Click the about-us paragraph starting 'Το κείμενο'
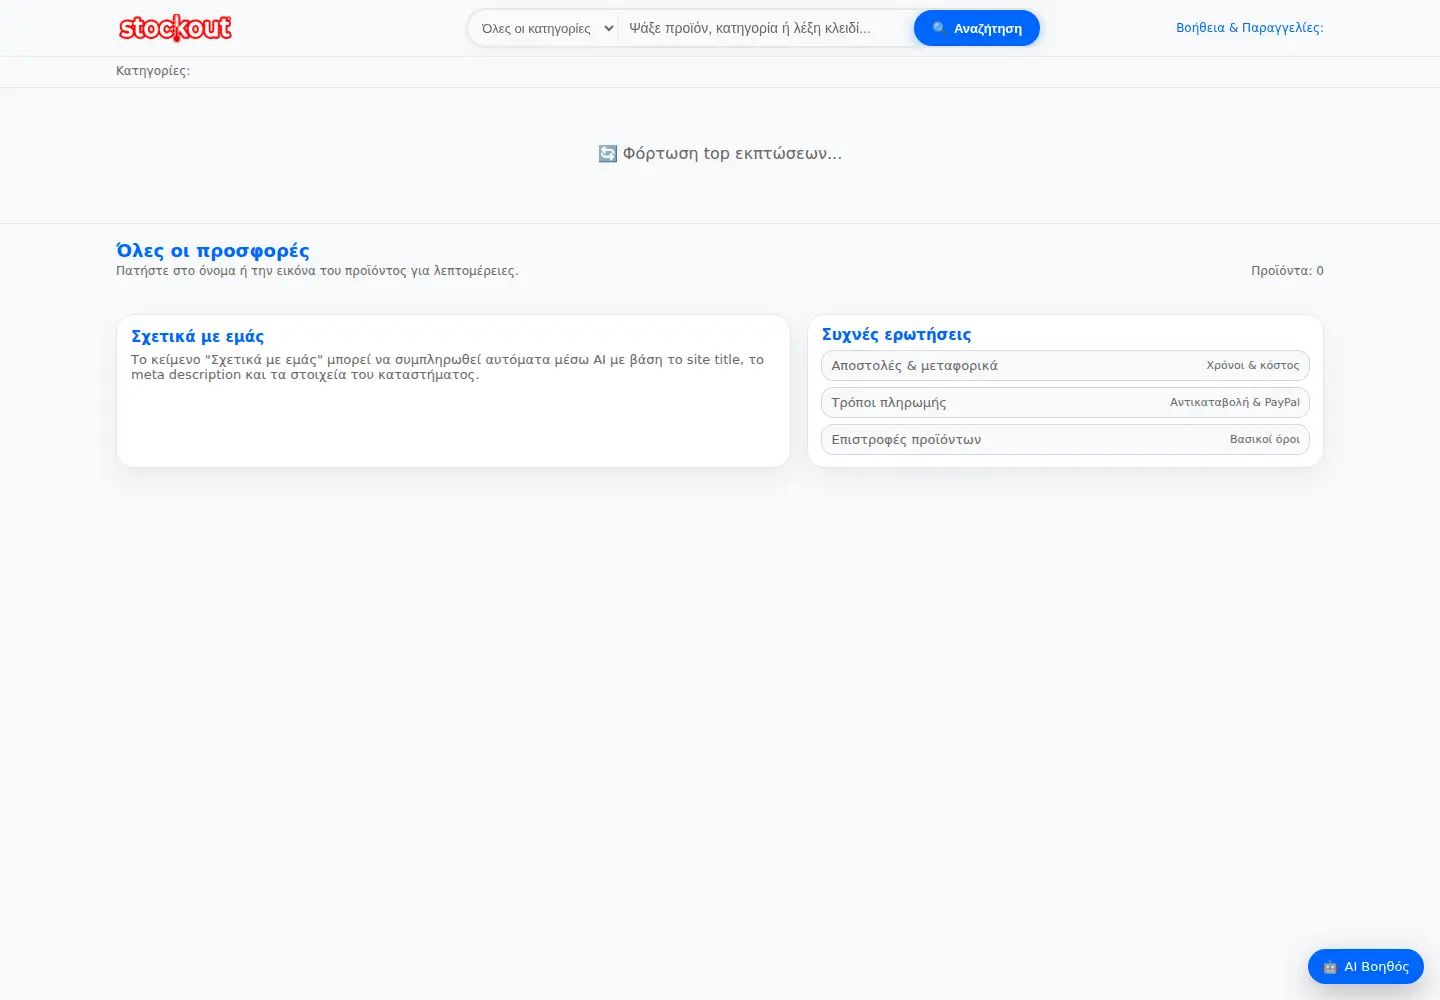The height and width of the screenshot is (1000, 1440). pos(448,367)
